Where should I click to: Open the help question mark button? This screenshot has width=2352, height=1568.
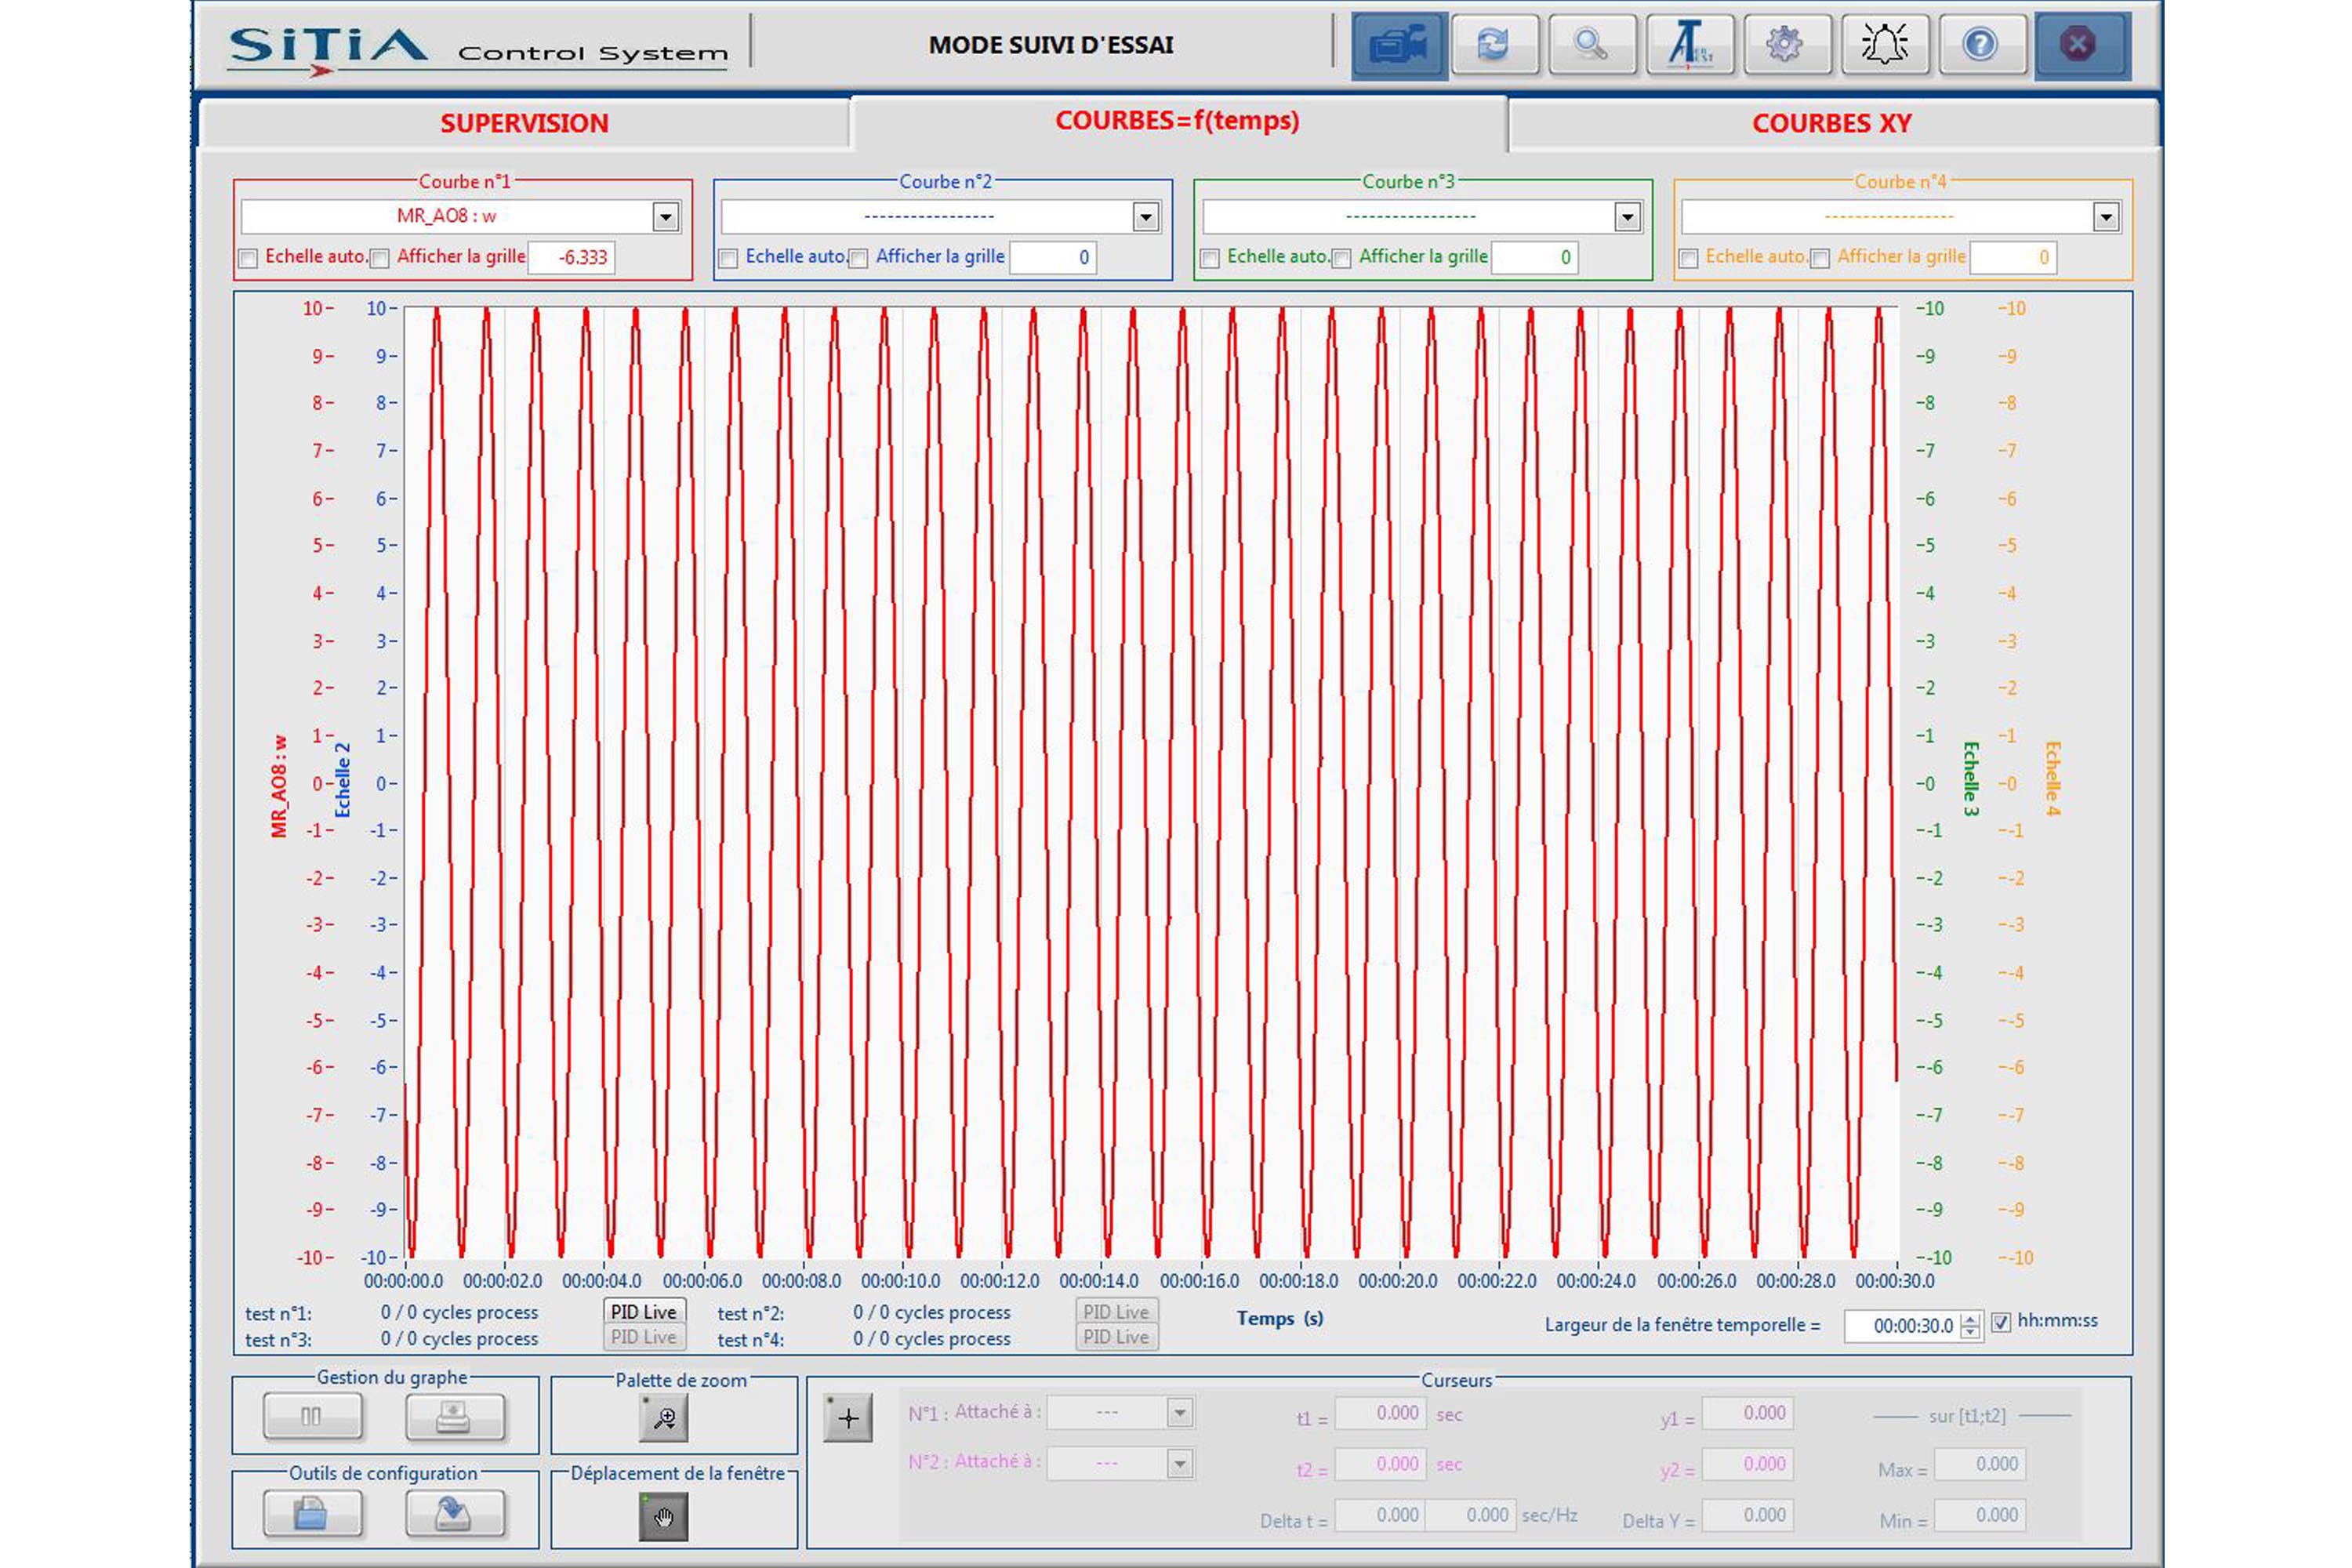pyautogui.click(x=1980, y=45)
